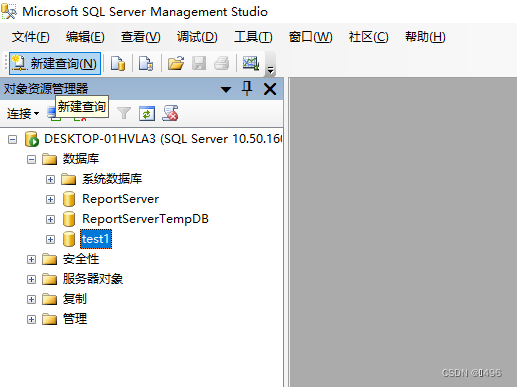Open Object Explorer window position dropdown arrow
Viewport: 517px width, 387px height.
click(226, 89)
